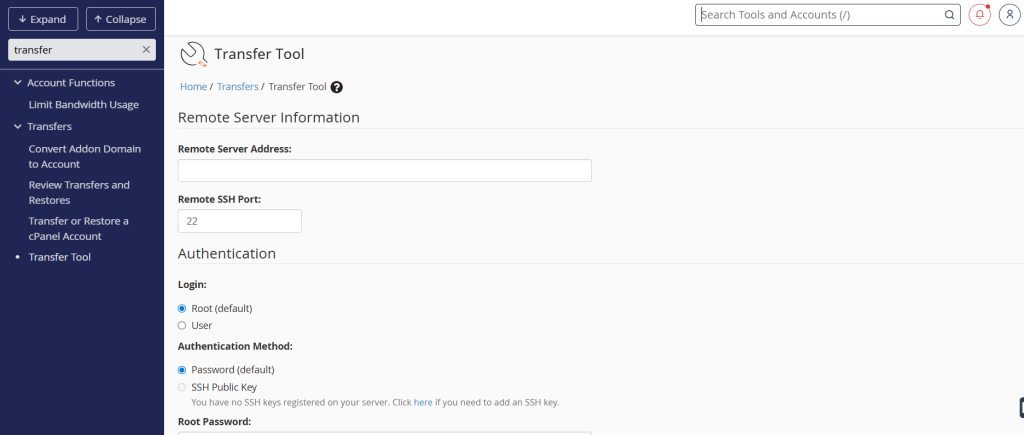Viewport: 1024px width, 435px height.
Task: Open the notifications bell icon
Action: click(x=979, y=14)
